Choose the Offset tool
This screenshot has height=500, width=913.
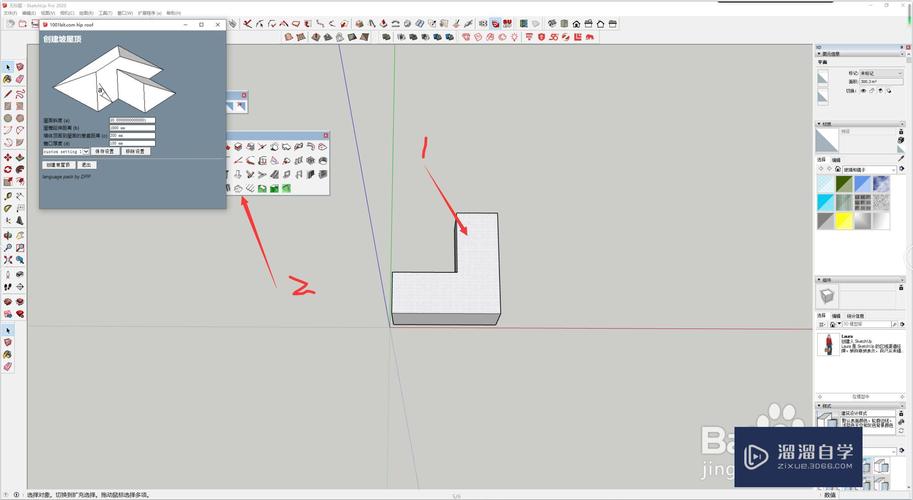[x=20, y=182]
